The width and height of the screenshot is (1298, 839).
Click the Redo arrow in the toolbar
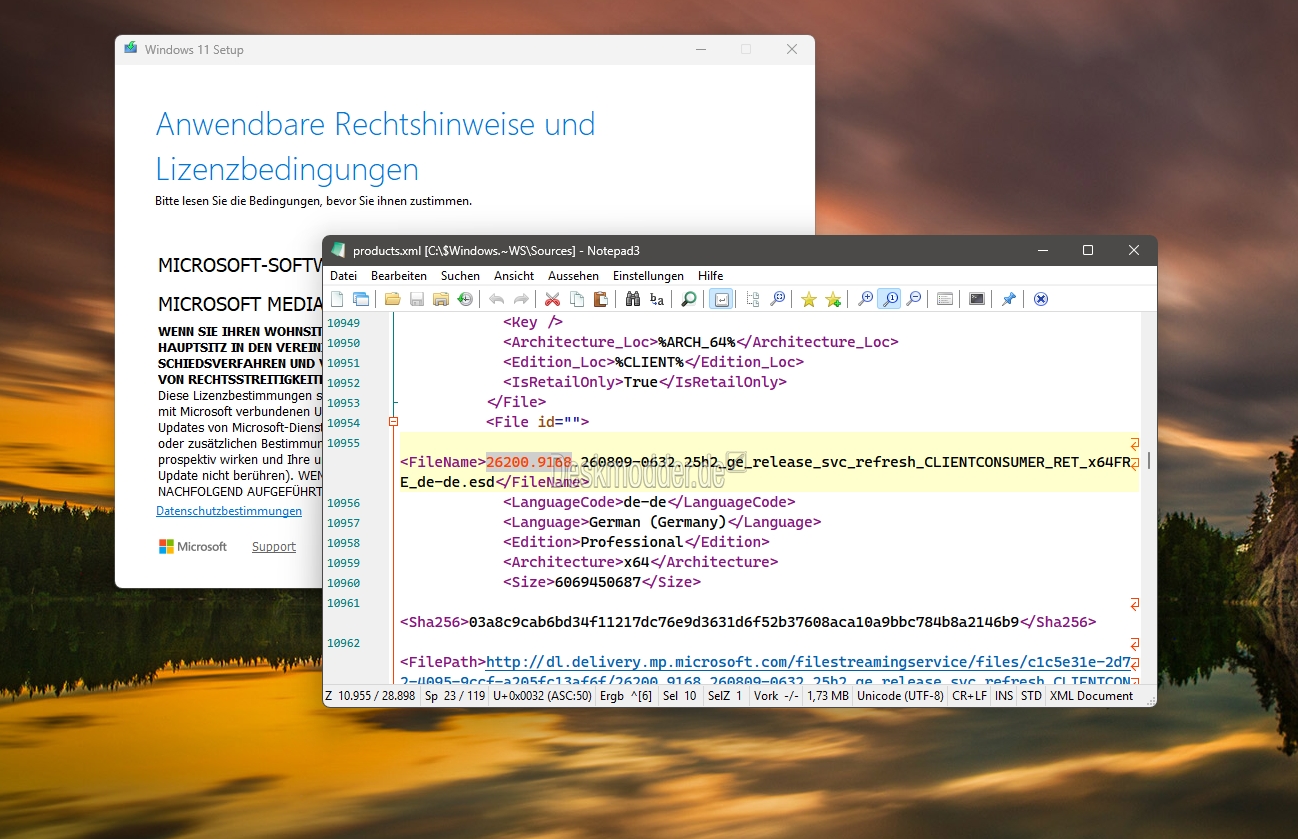click(x=521, y=299)
